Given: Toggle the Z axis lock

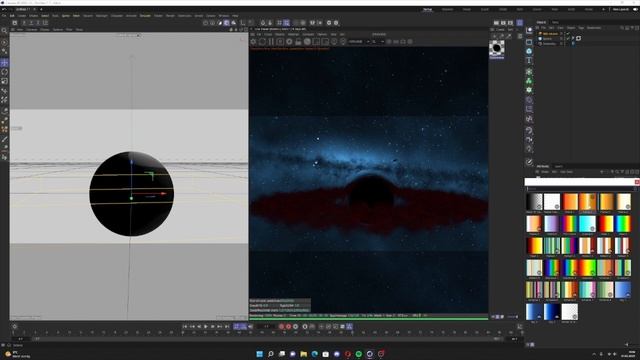Looking at the screenshot, I should pos(38,23).
